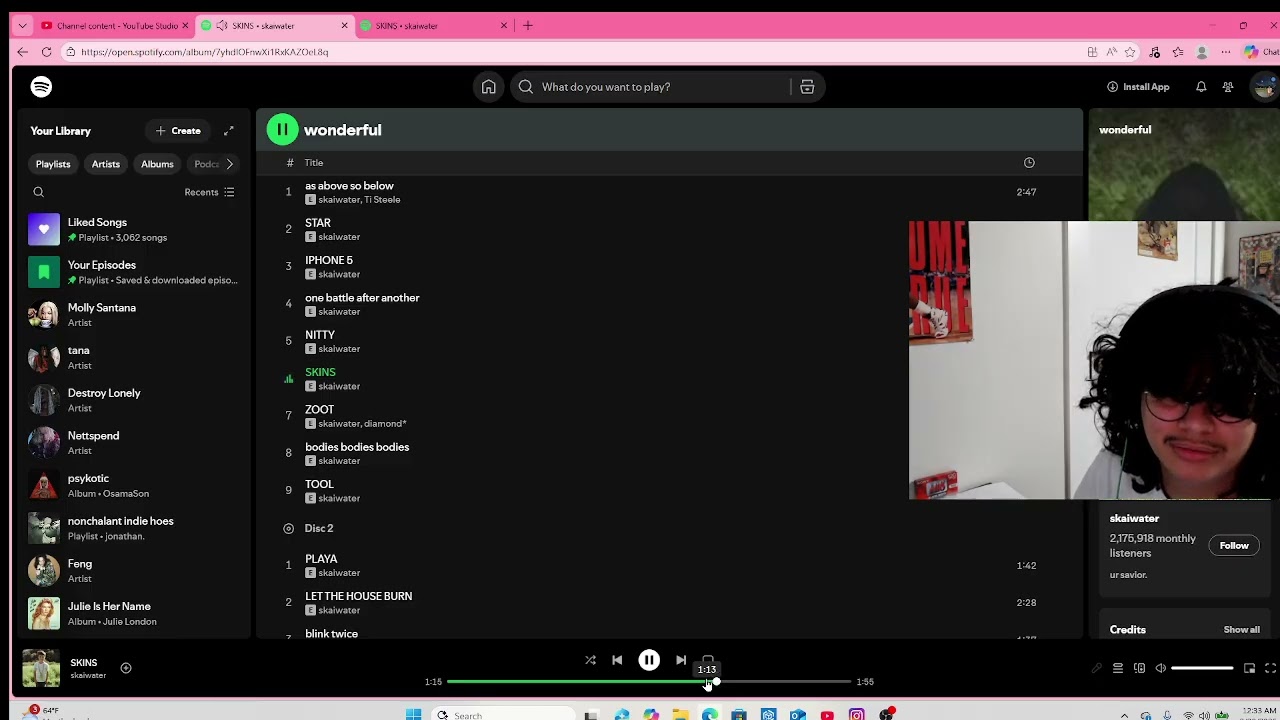
Task: Open the user profile avatar menu
Action: pos(1263,87)
